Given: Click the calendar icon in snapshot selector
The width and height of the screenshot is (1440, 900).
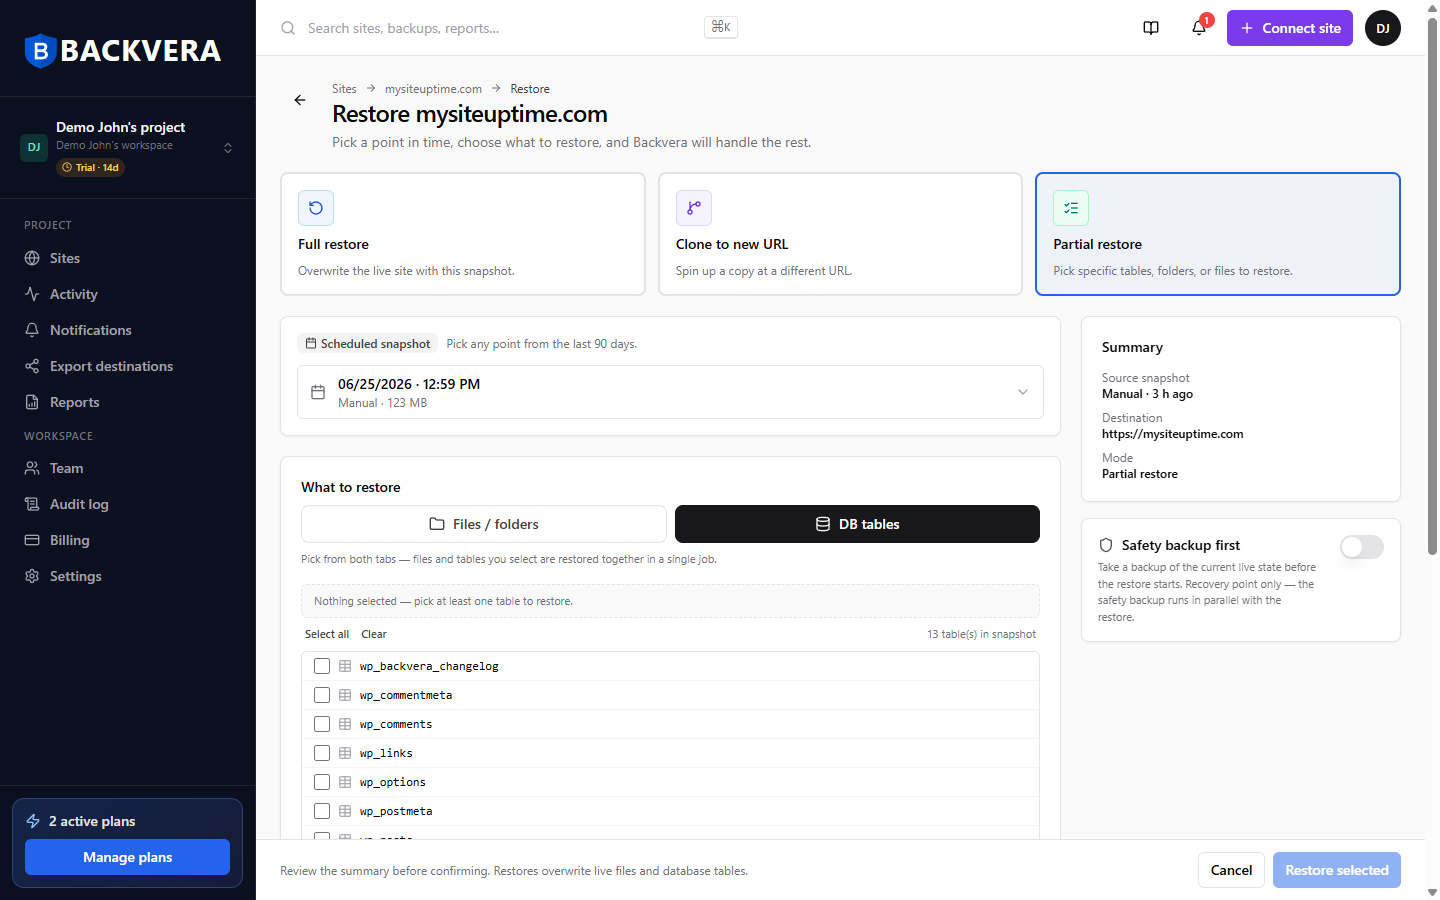Looking at the screenshot, I should (318, 392).
